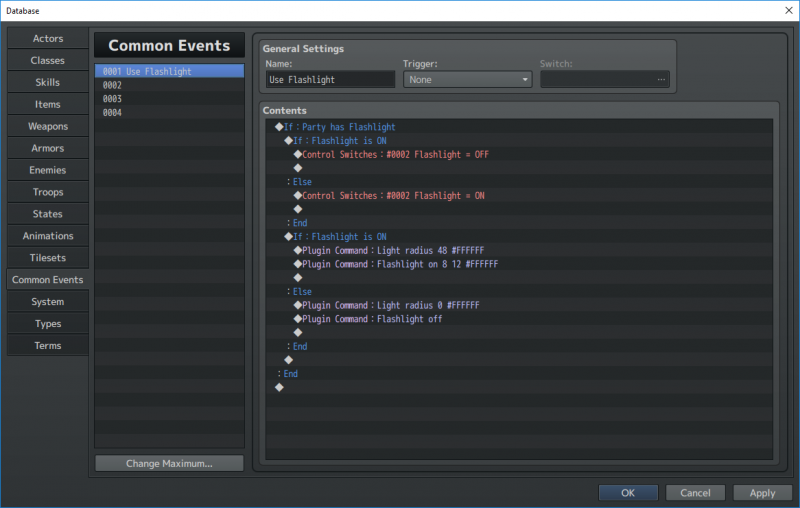Screen dimensions: 800x508
Task: Click the Switch selector ellipsis field
Action: tap(605, 80)
